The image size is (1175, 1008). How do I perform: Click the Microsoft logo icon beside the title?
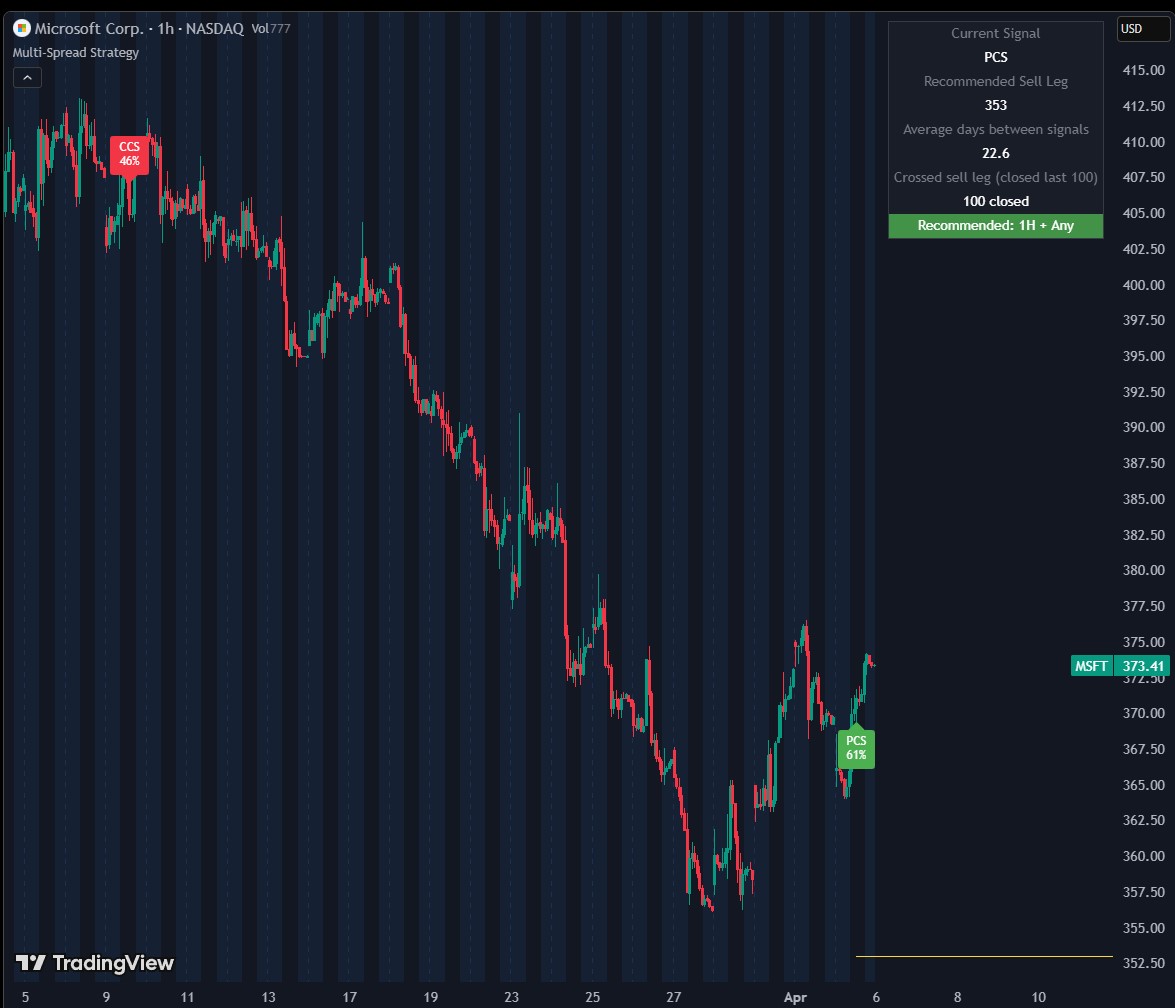[x=22, y=28]
